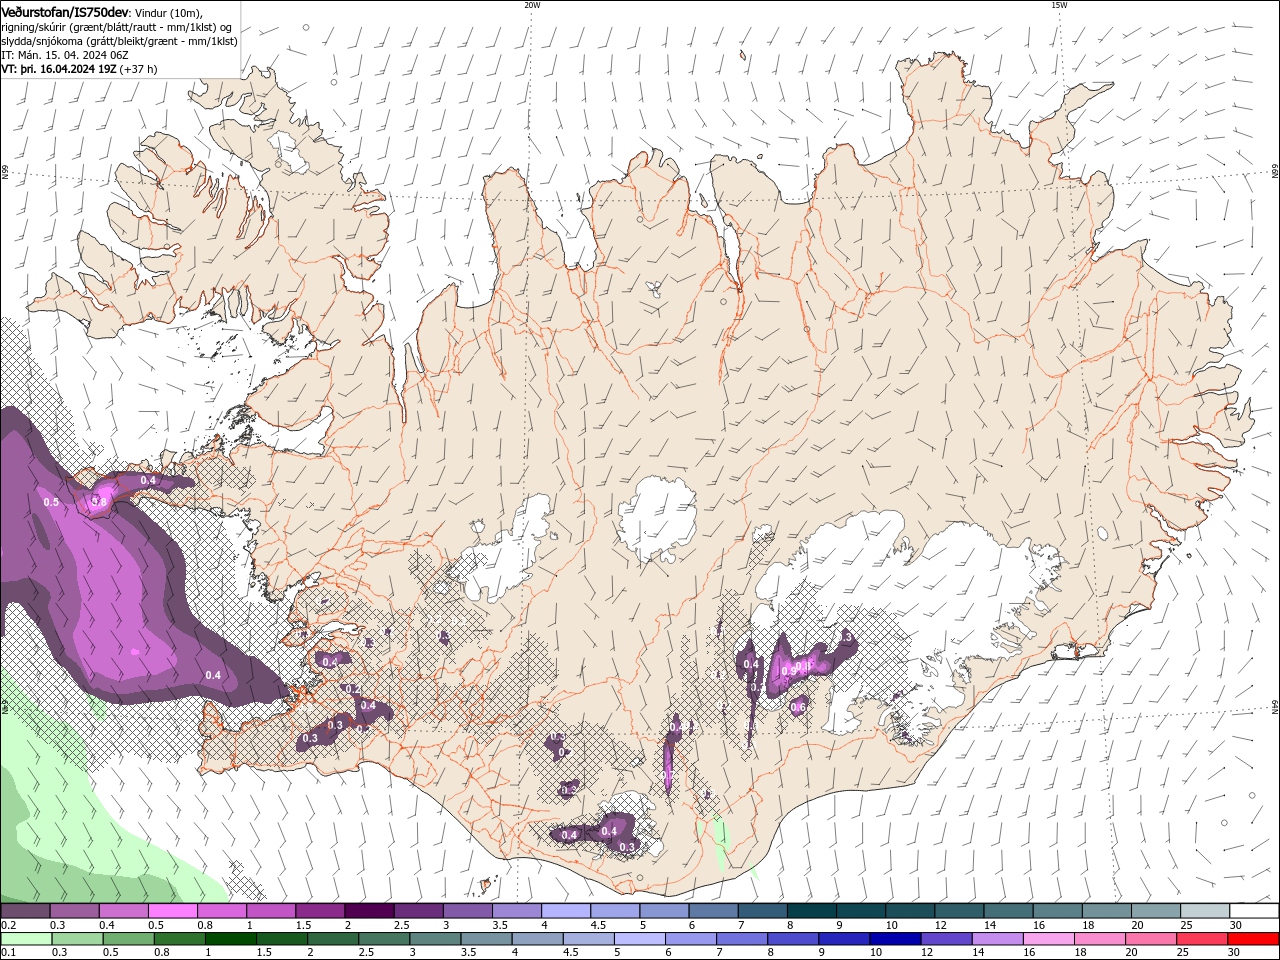The image size is (1280, 960).
Task: Pick lower legend swatch between 4 and 4.5
Action: (x=537, y=939)
